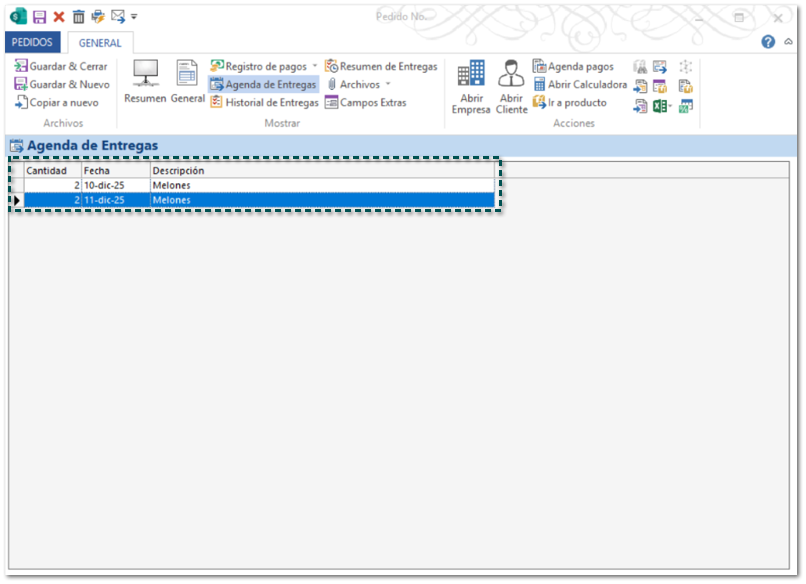The height and width of the screenshot is (584, 806).
Task: Click the red X cancel icon
Action: [59, 17]
